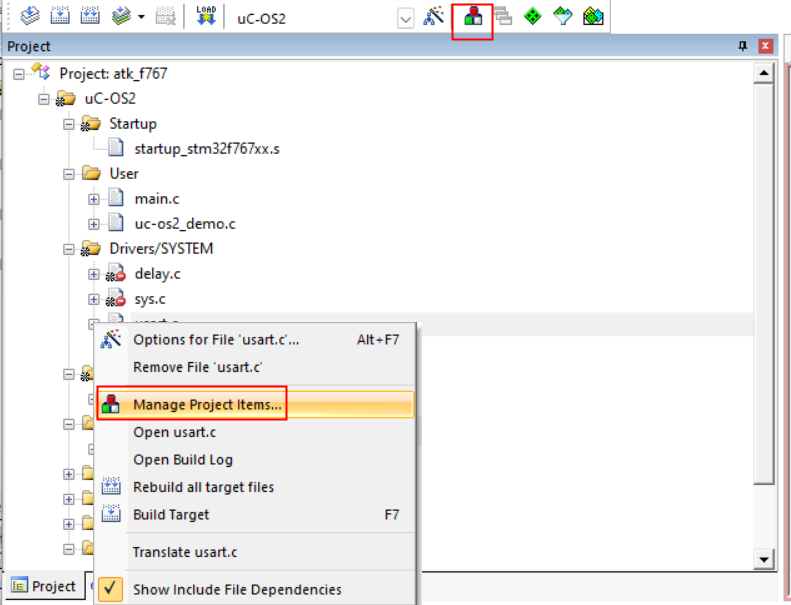Select startup_stm32f767xx.s in project tree
The image size is (791, 605).
(206, 149)
